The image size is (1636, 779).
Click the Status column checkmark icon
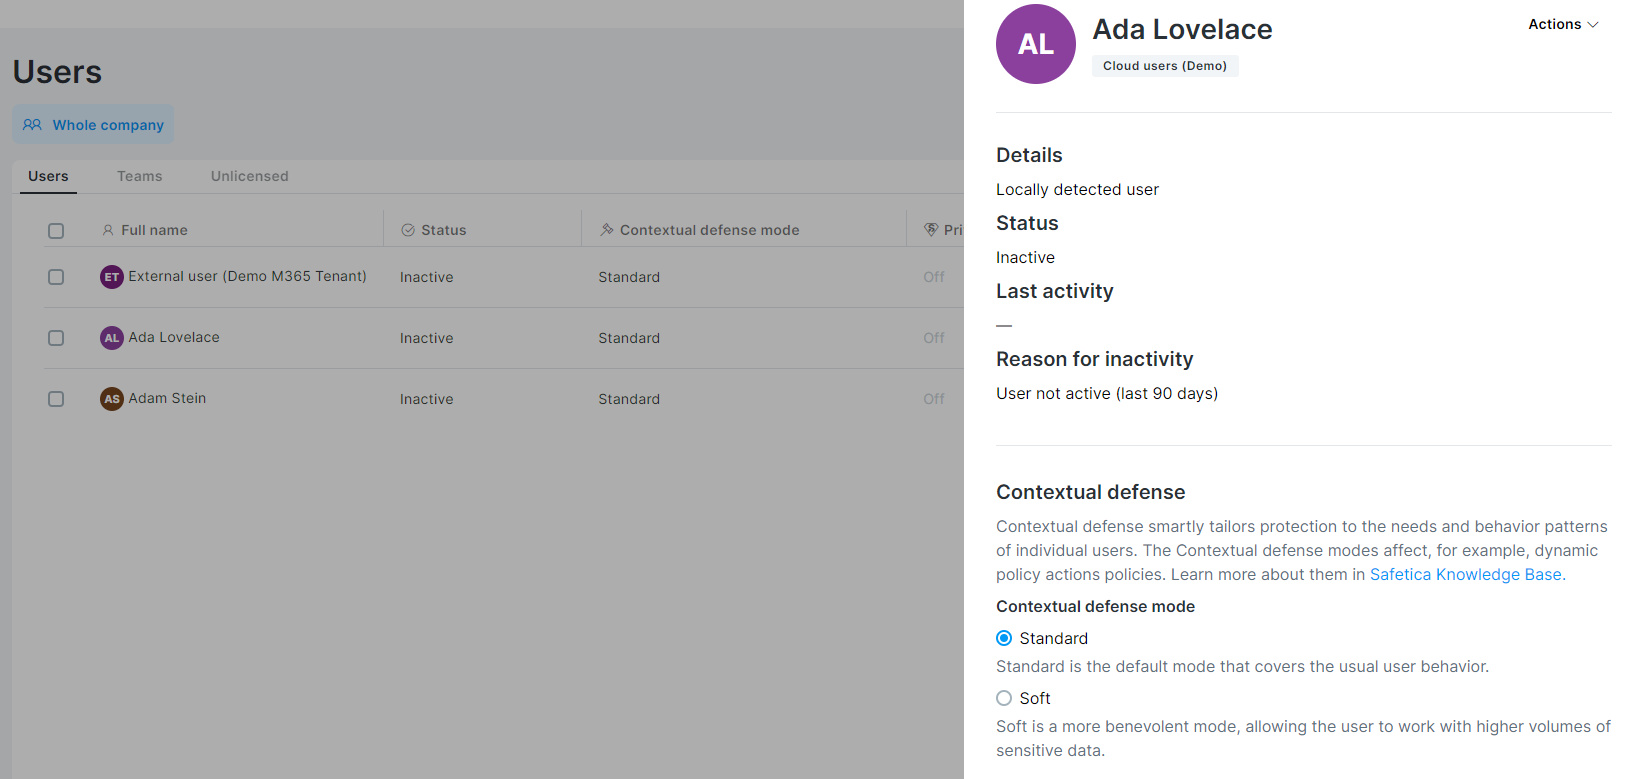pyautogui.click(x=408, y=230)
